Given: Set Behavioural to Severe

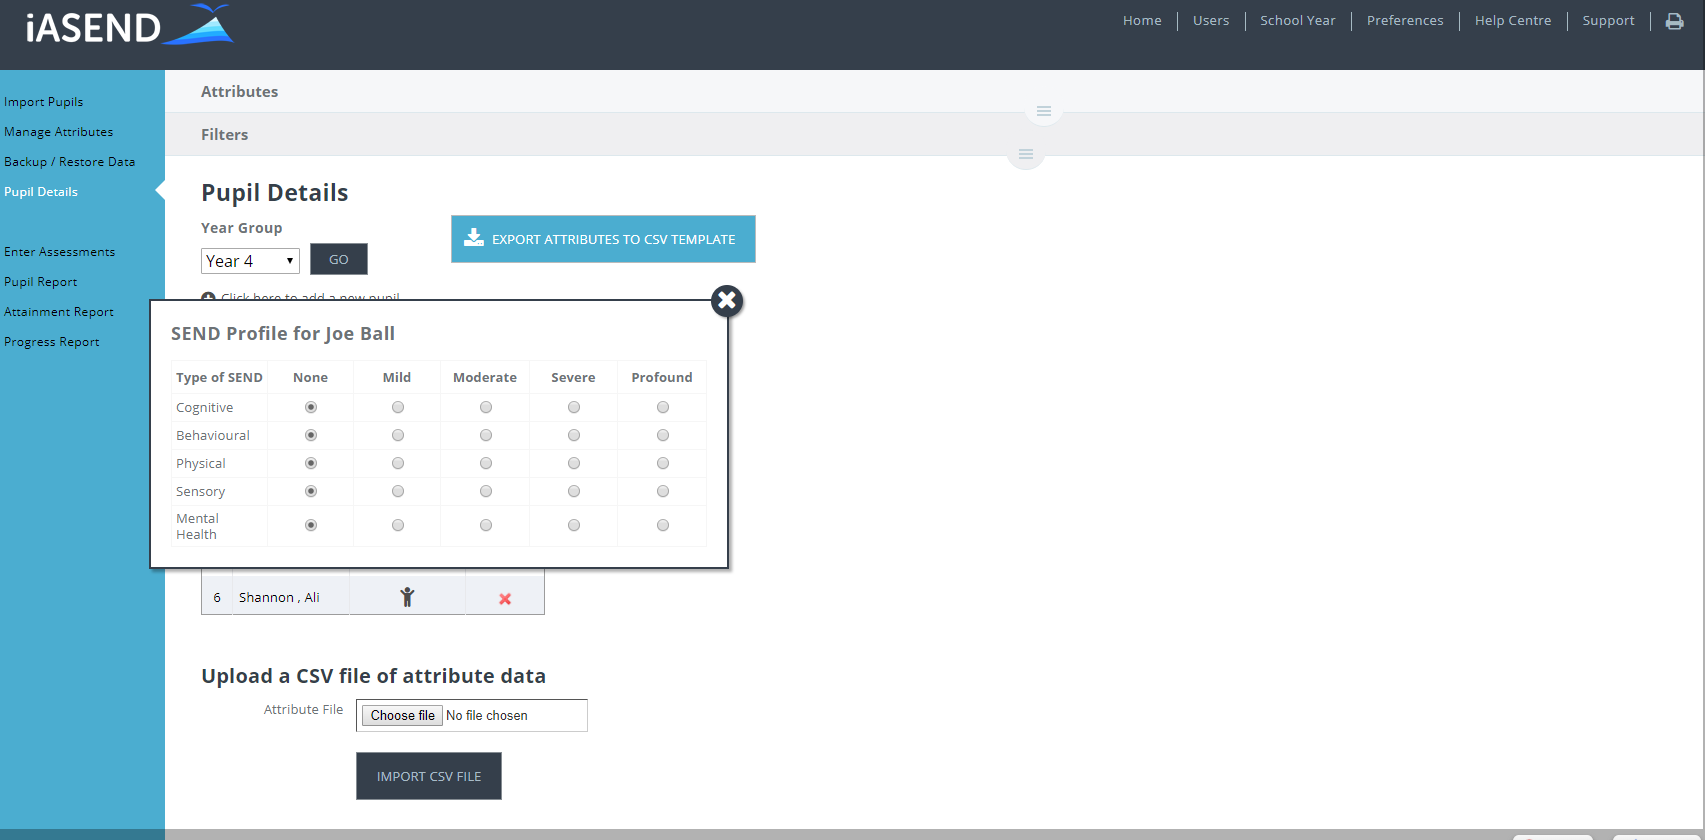Looking at the screenshot, I should coord(574,435).
